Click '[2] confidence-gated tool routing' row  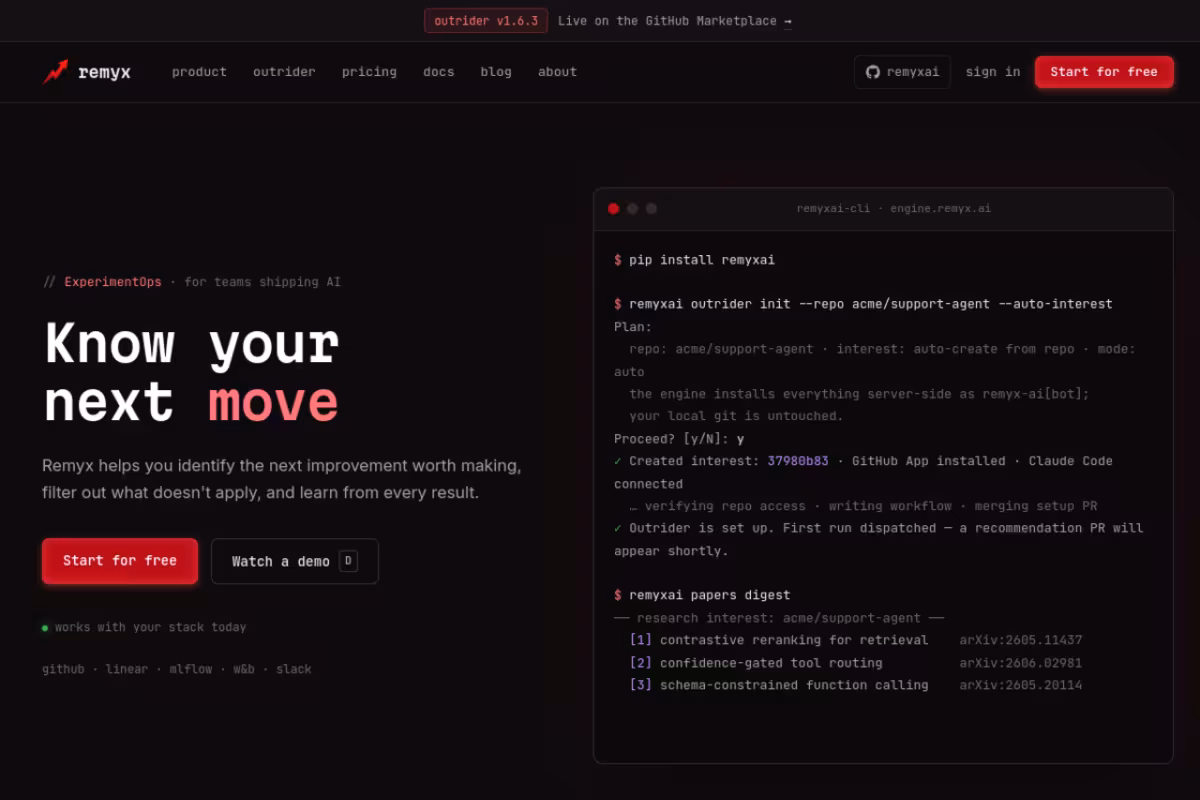(756, 663)
